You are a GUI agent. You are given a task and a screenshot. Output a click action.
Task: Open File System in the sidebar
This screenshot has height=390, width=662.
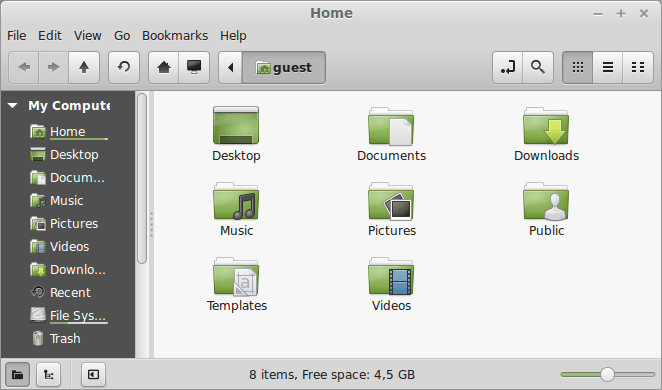pyautogui.click(x=68, y=315)
